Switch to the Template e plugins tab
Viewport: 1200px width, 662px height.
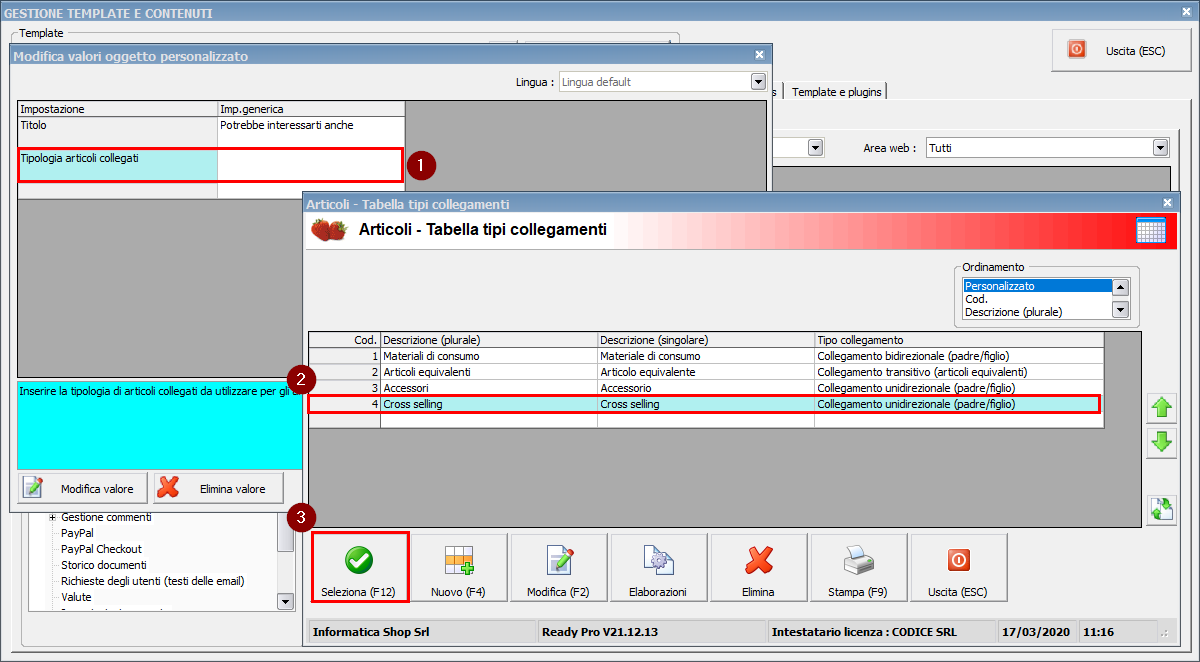click(x=836, y=92)
